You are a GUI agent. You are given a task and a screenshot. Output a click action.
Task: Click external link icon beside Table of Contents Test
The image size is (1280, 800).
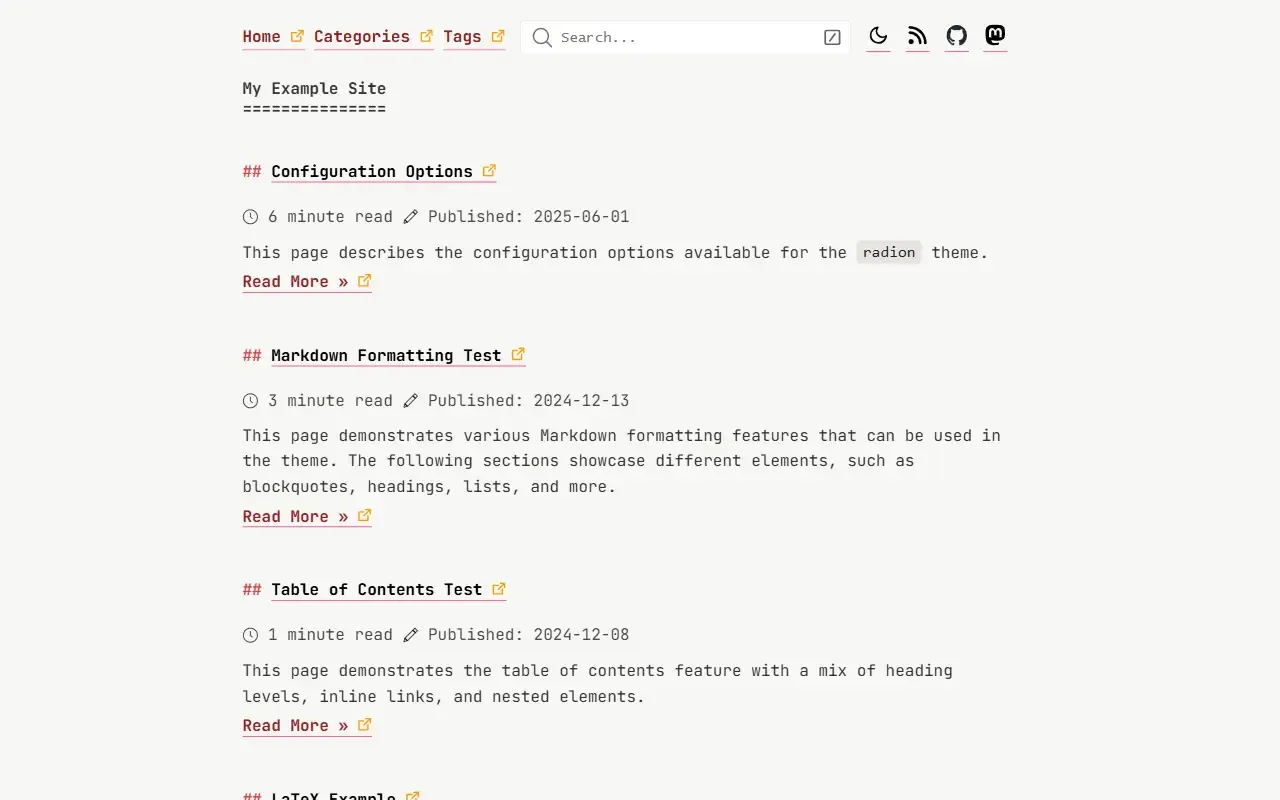click(x=499, y=589)
